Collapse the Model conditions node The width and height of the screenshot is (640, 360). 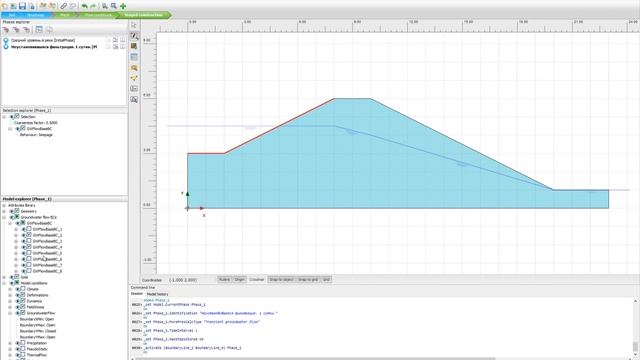[x=4, y=283]
